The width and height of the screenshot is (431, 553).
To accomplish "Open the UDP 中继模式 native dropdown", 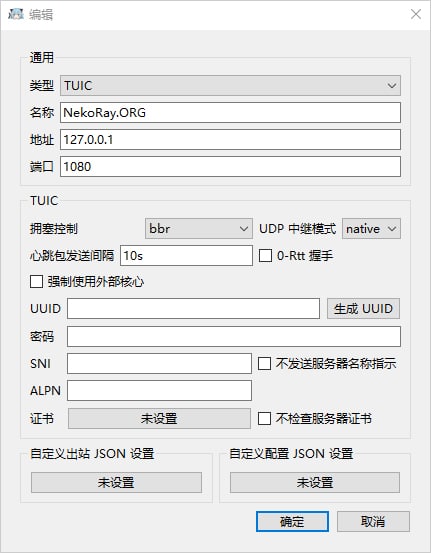I will [x=371, y=229].
